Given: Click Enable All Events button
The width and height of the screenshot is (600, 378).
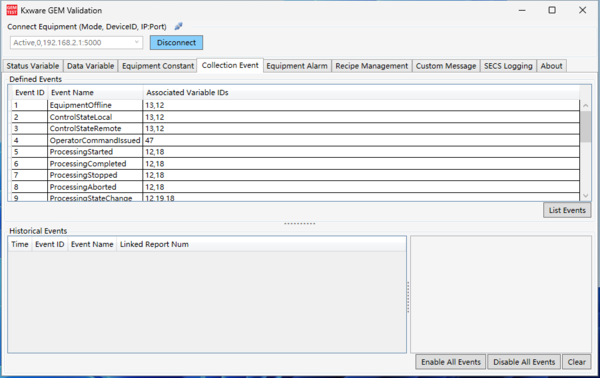Looking at the screenshot, I should pyautogui.click(x=451, y=362).
